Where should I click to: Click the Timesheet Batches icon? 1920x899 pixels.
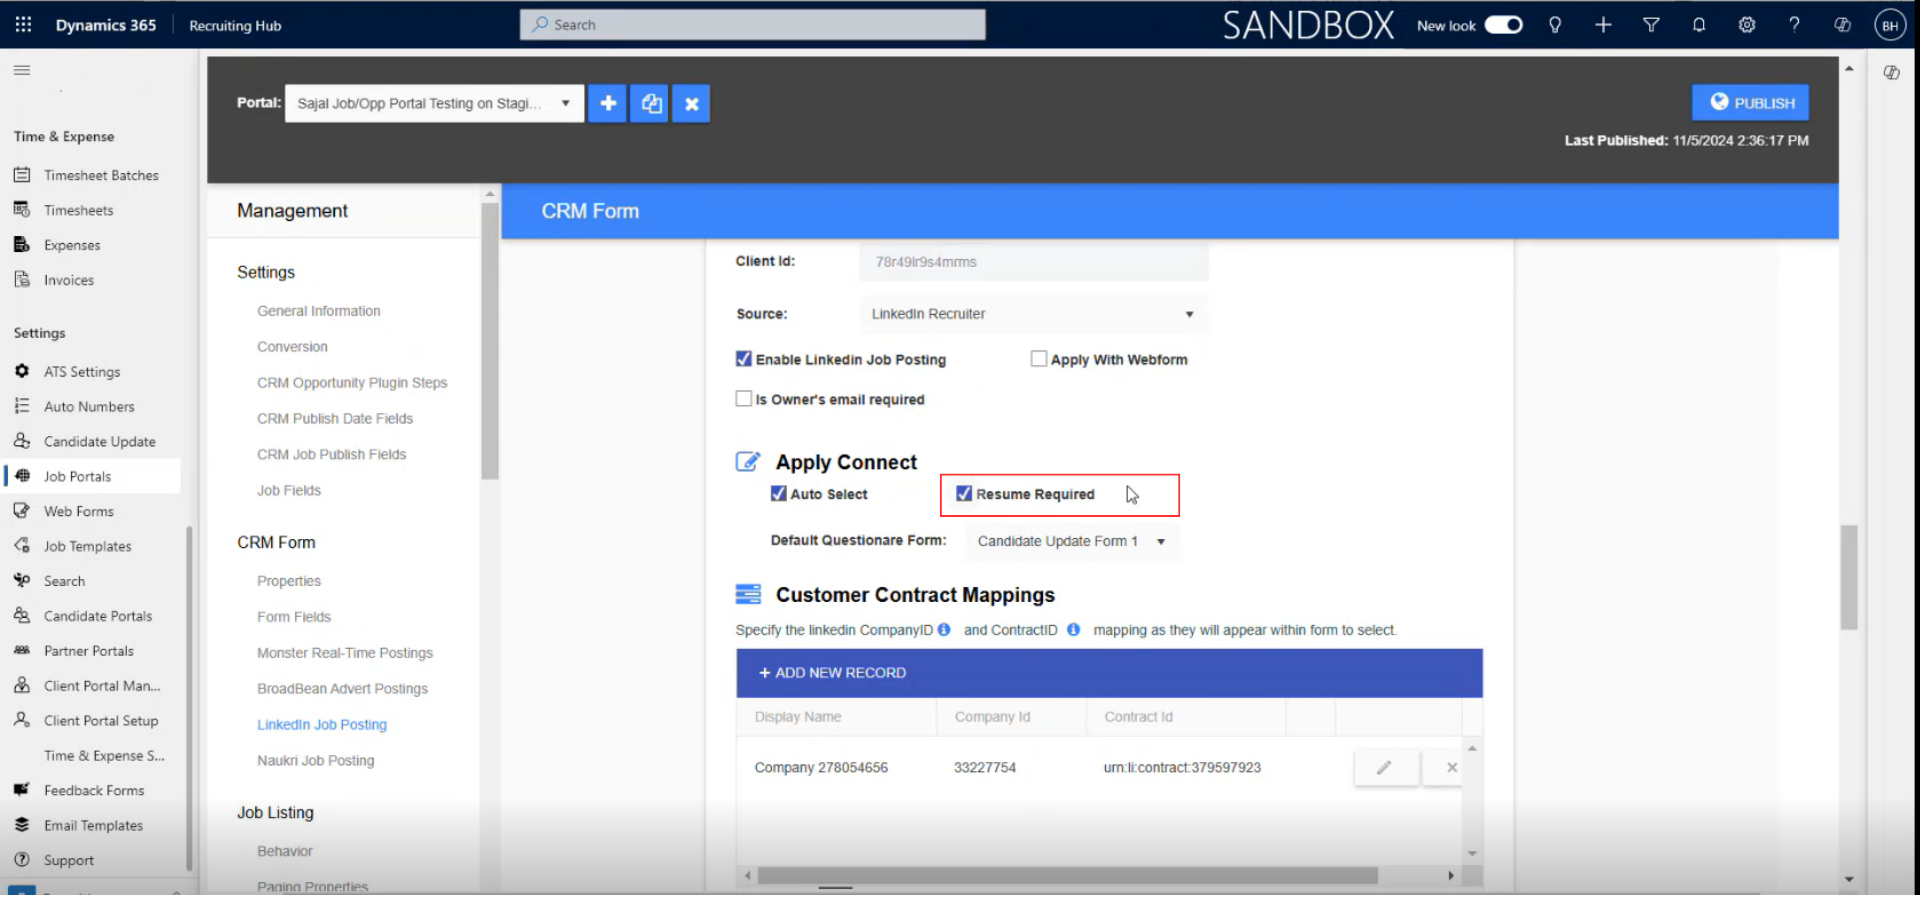(22, 175)
